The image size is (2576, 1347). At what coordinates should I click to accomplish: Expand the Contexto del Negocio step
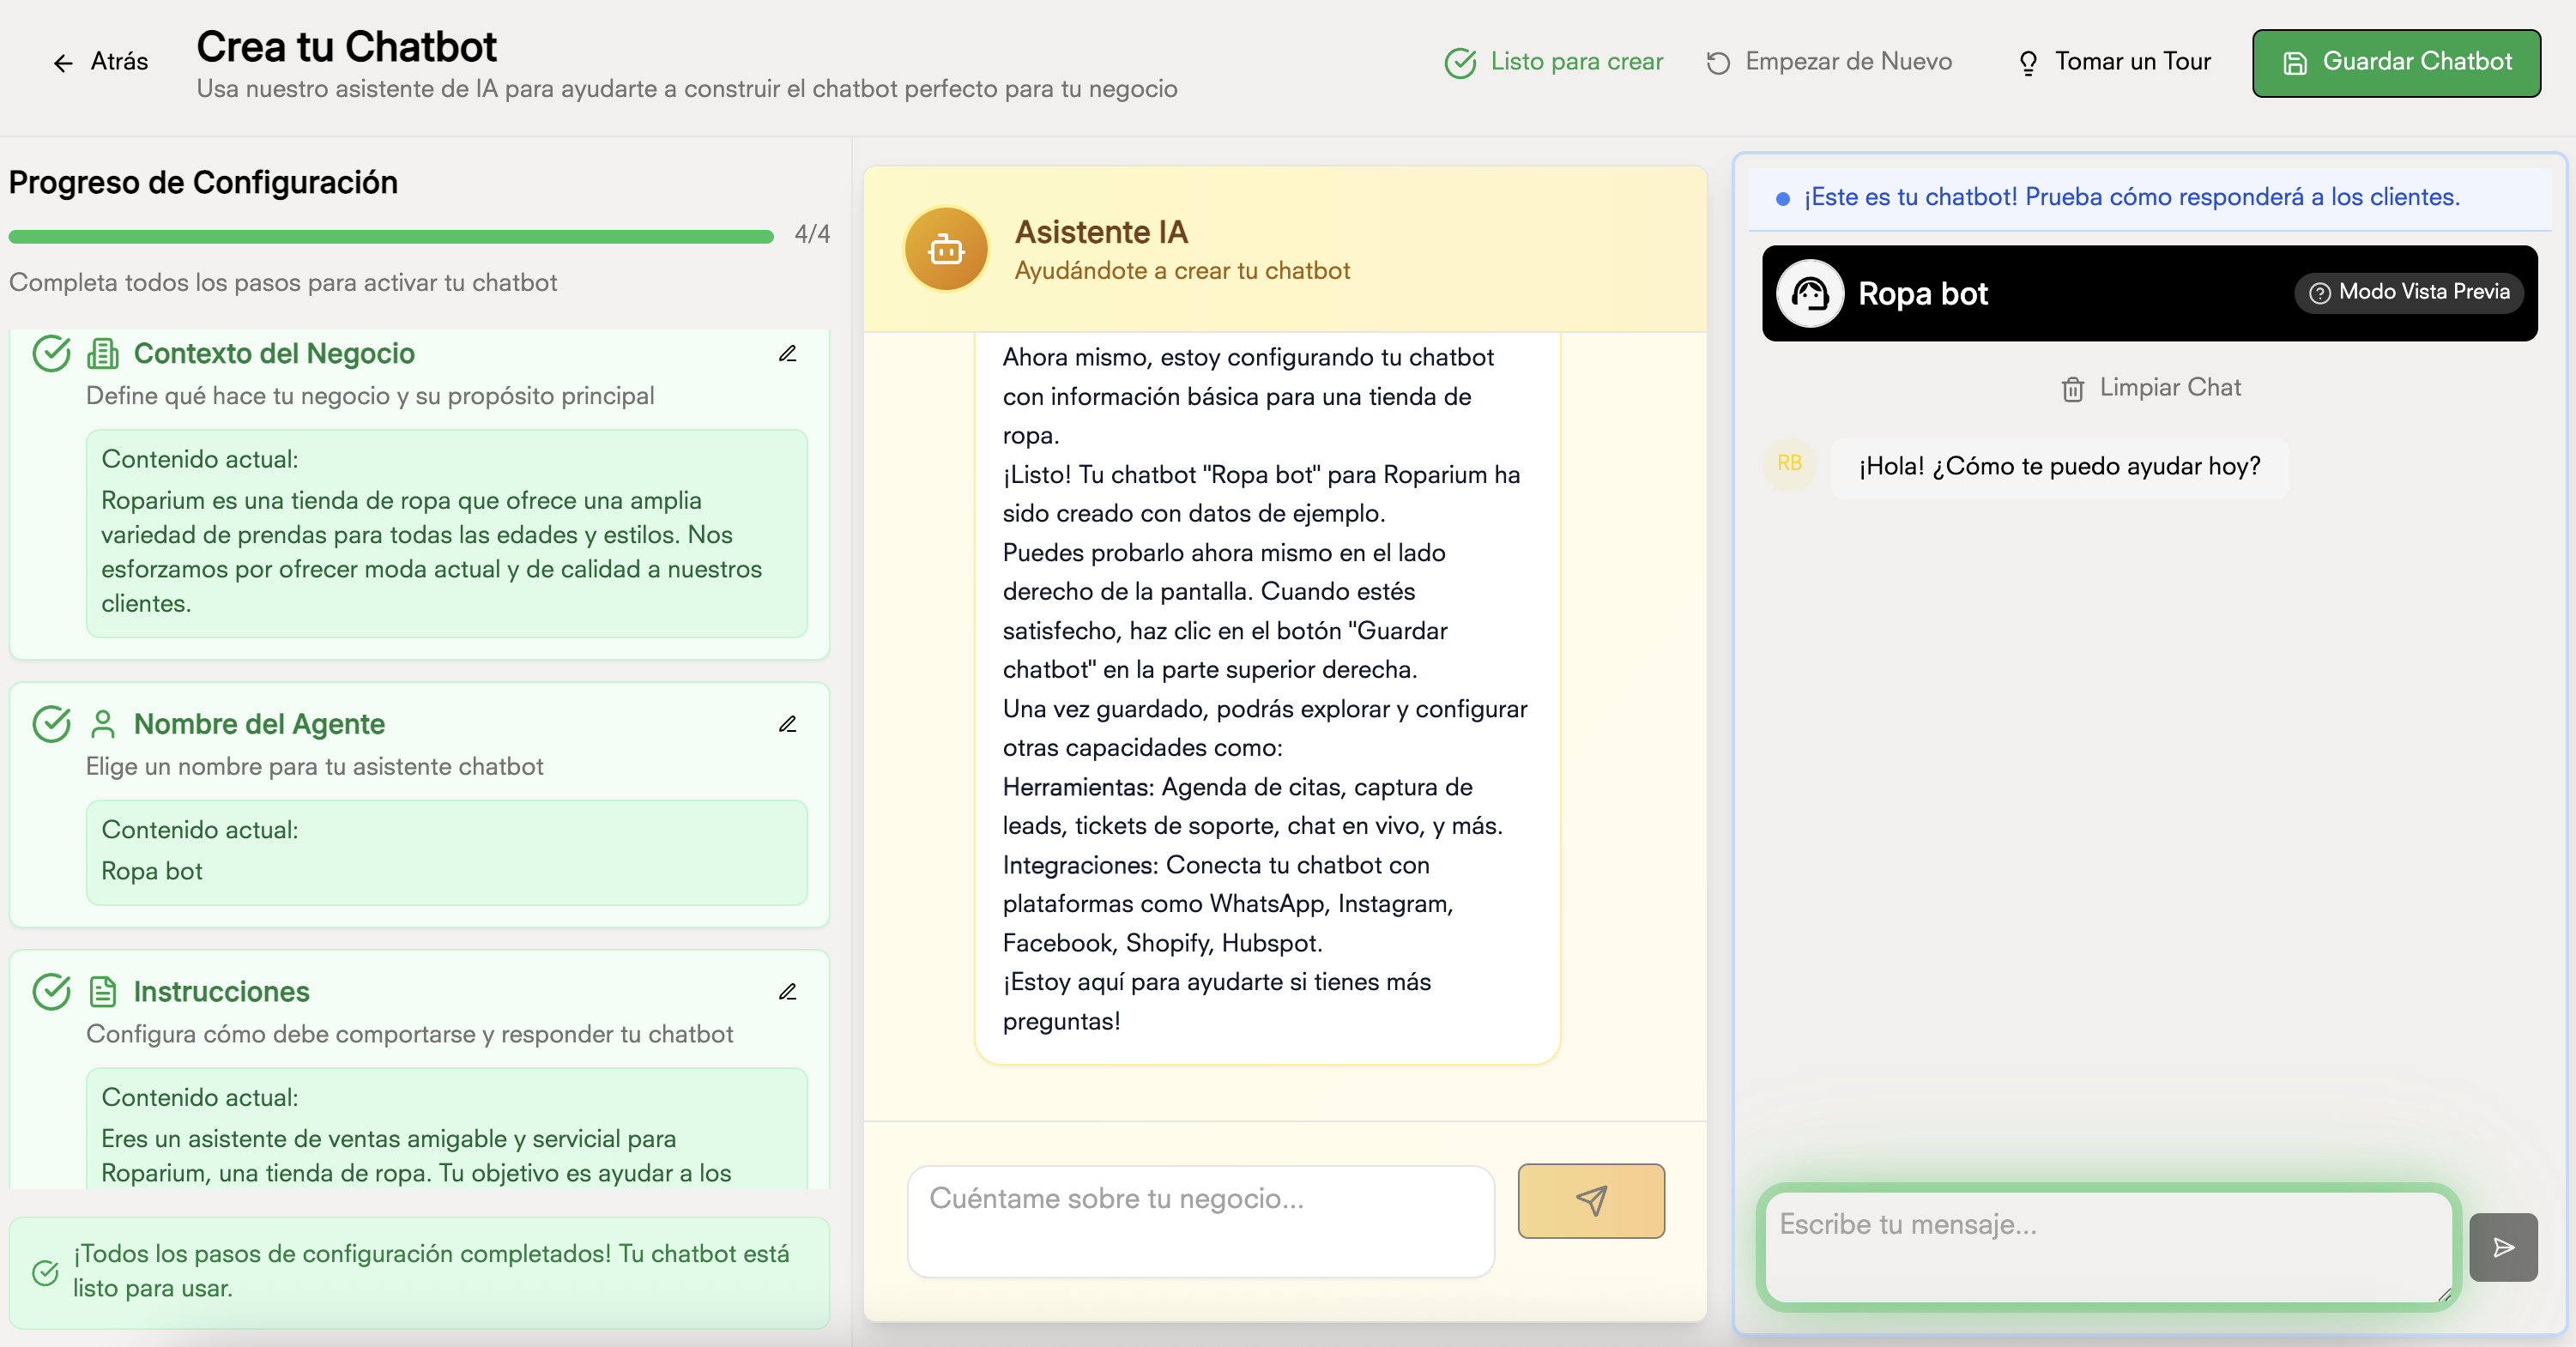(274, 354)
